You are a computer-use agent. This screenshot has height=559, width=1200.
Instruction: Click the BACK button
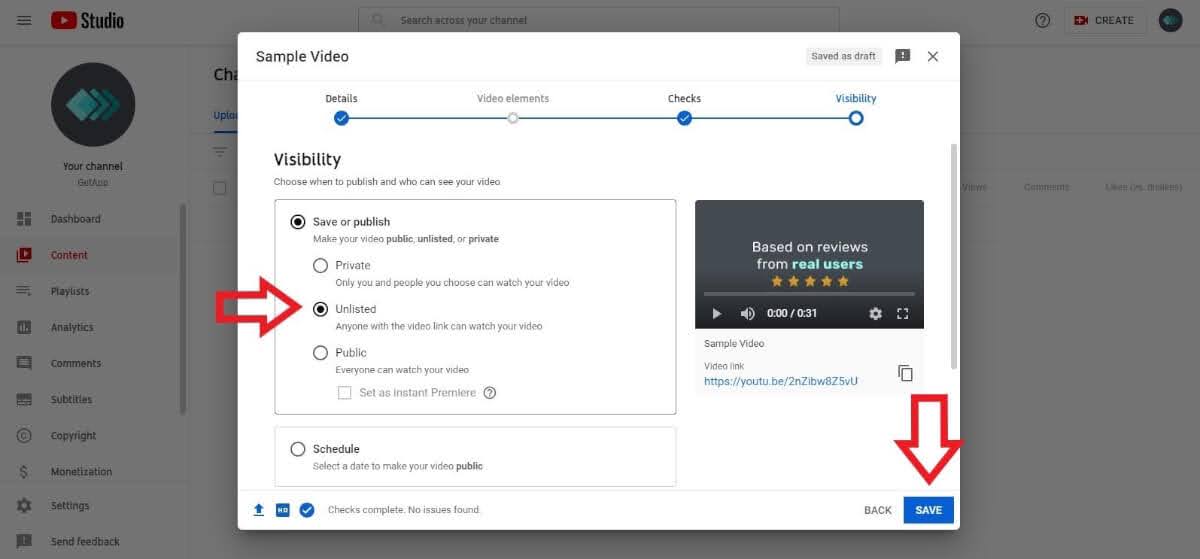pyautogui.click(x=877, y=510)
